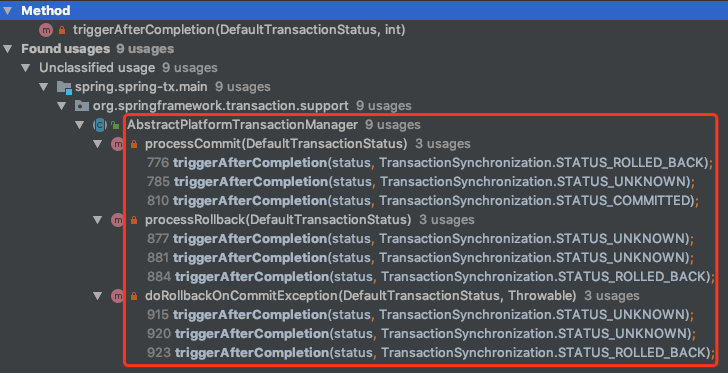Select line 776 STATUS_ROLLED_BACK usage
The image size is (728, 373).
[x=429, y=163]
